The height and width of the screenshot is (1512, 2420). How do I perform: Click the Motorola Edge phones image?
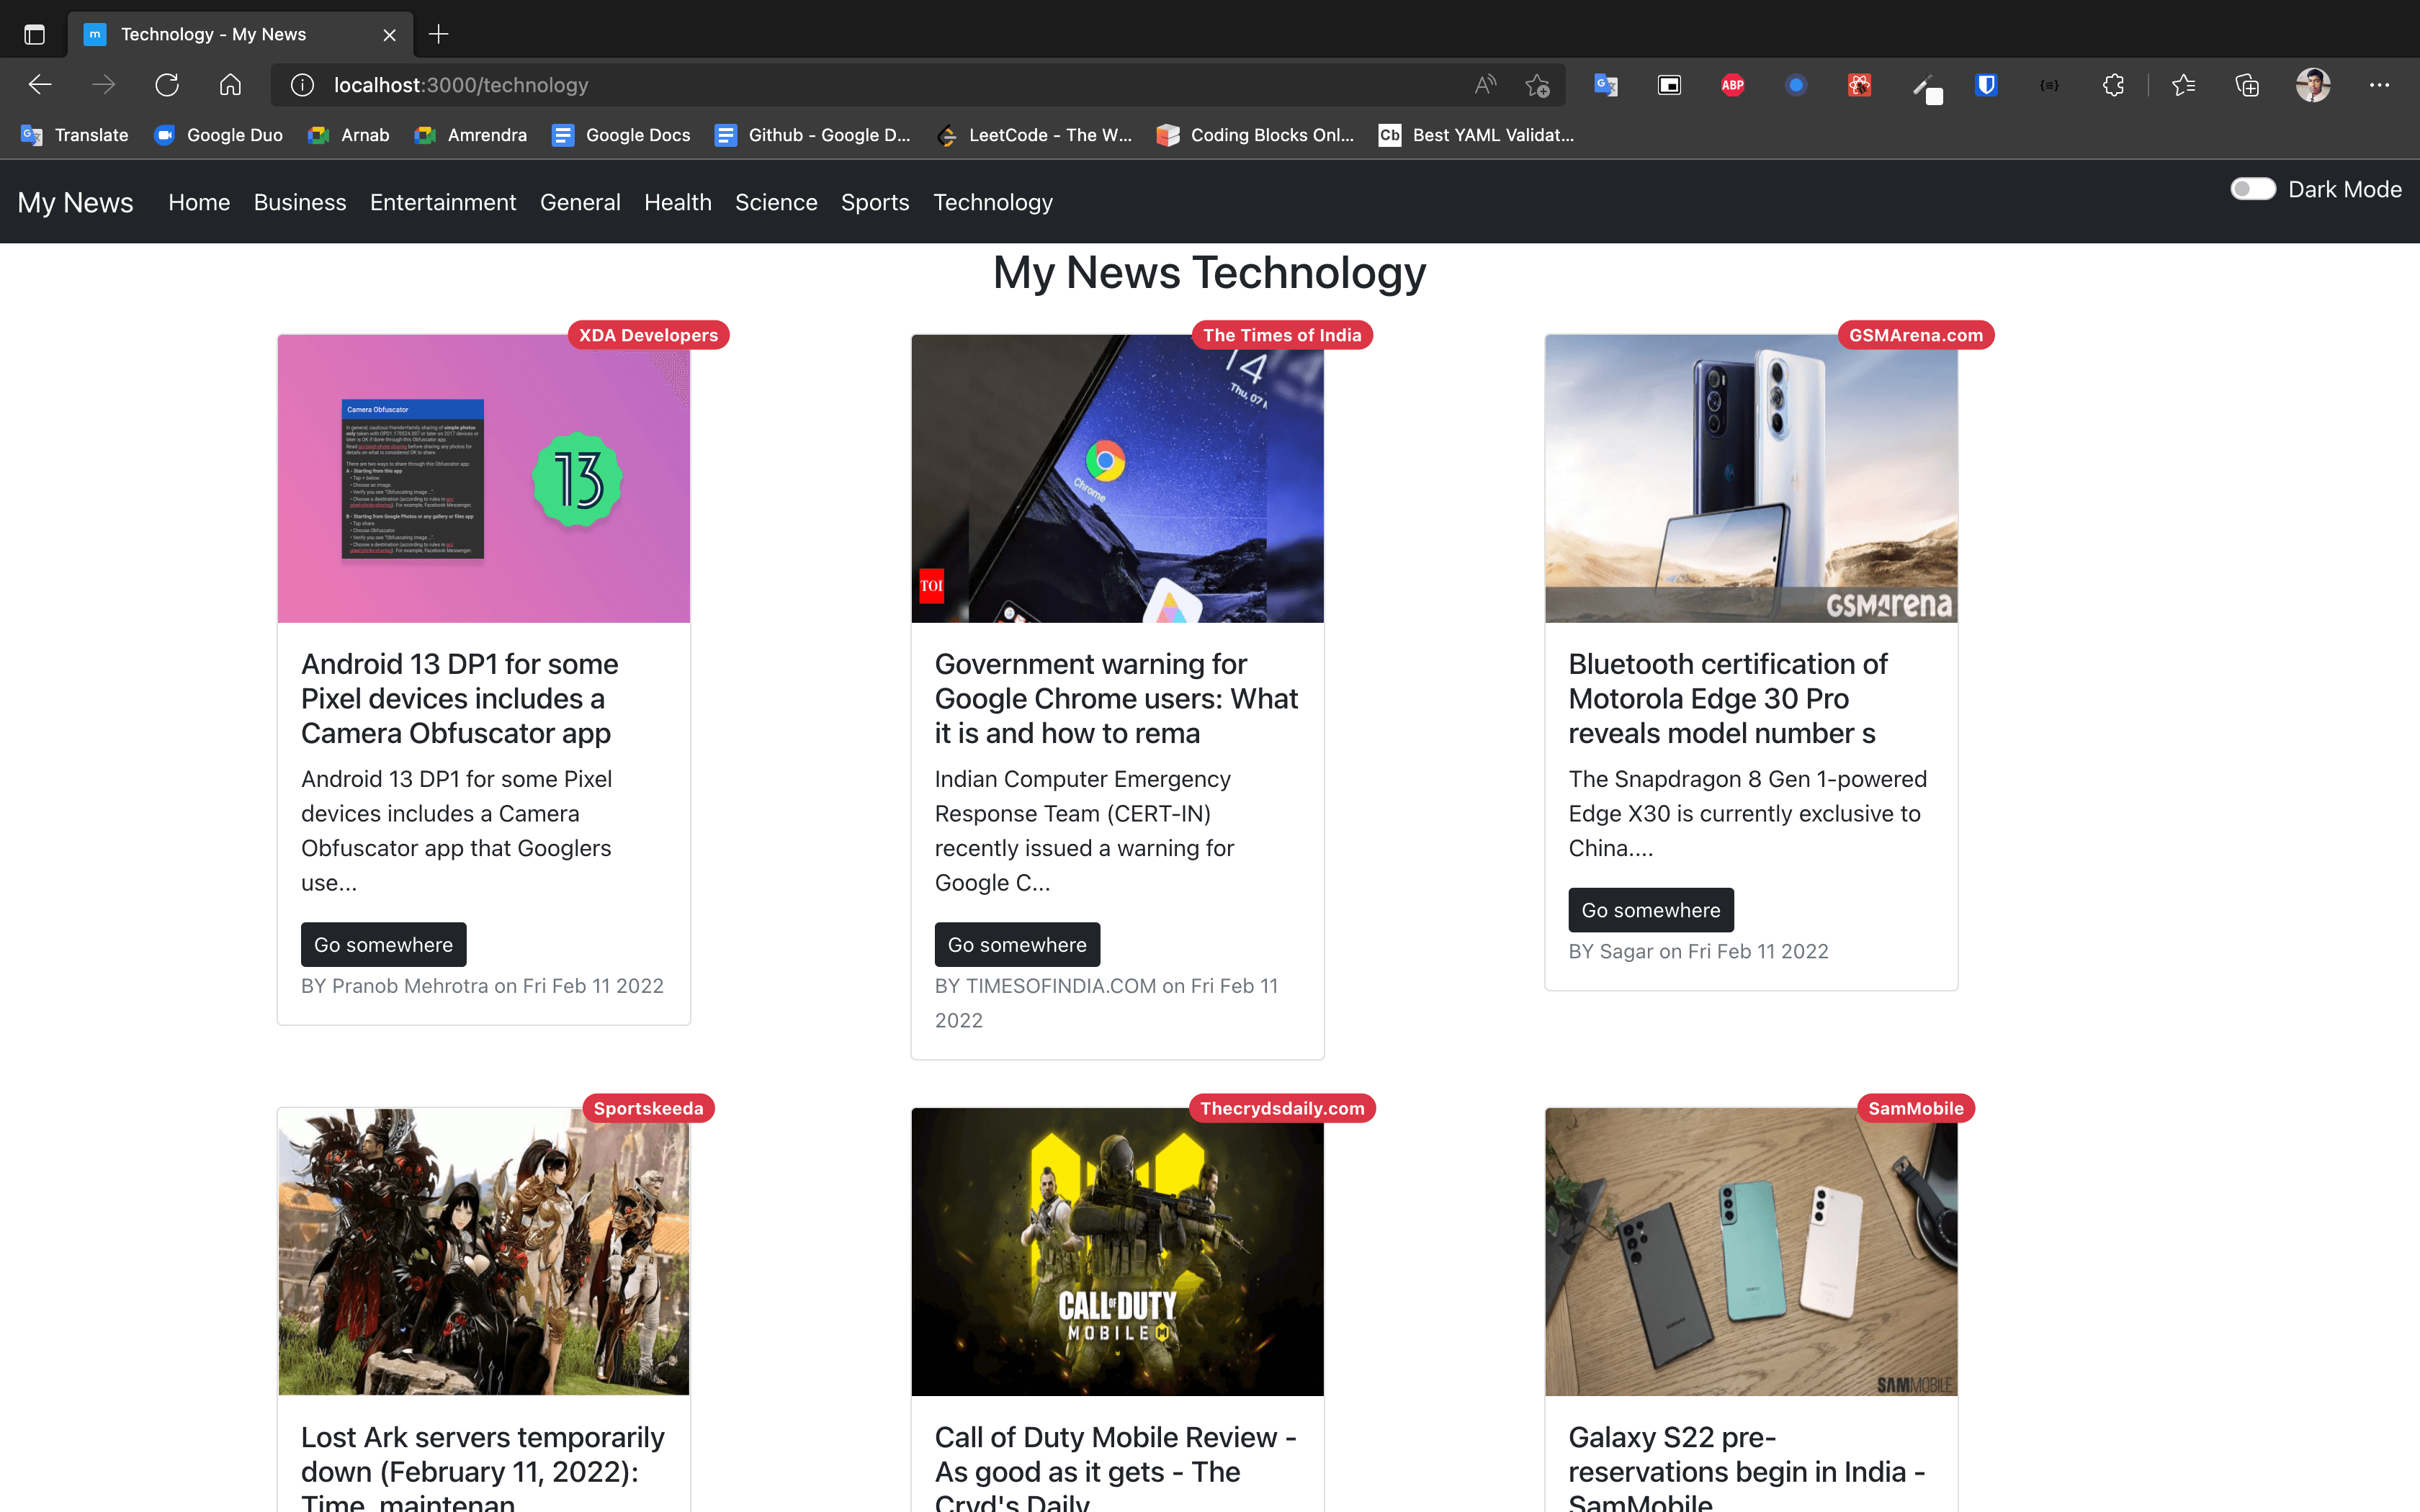point(1751,478)
